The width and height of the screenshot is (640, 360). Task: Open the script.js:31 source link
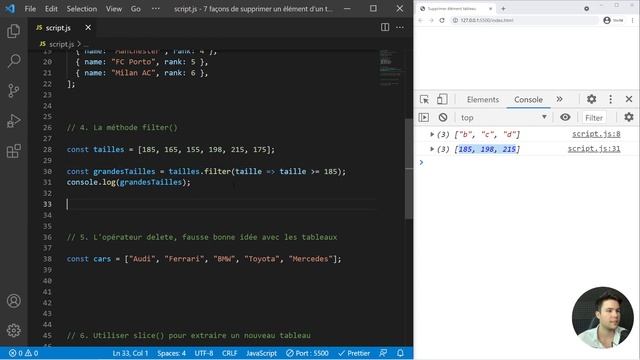click(594, 149)
